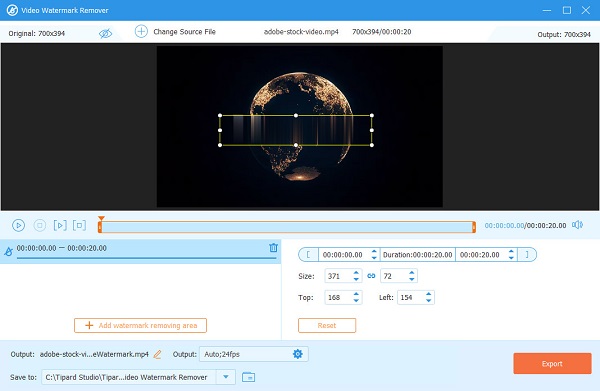The height and width of the screenshot is (391, 600).
Task: Click the bottom-right handle of the selection box
Action: (372, 145)
